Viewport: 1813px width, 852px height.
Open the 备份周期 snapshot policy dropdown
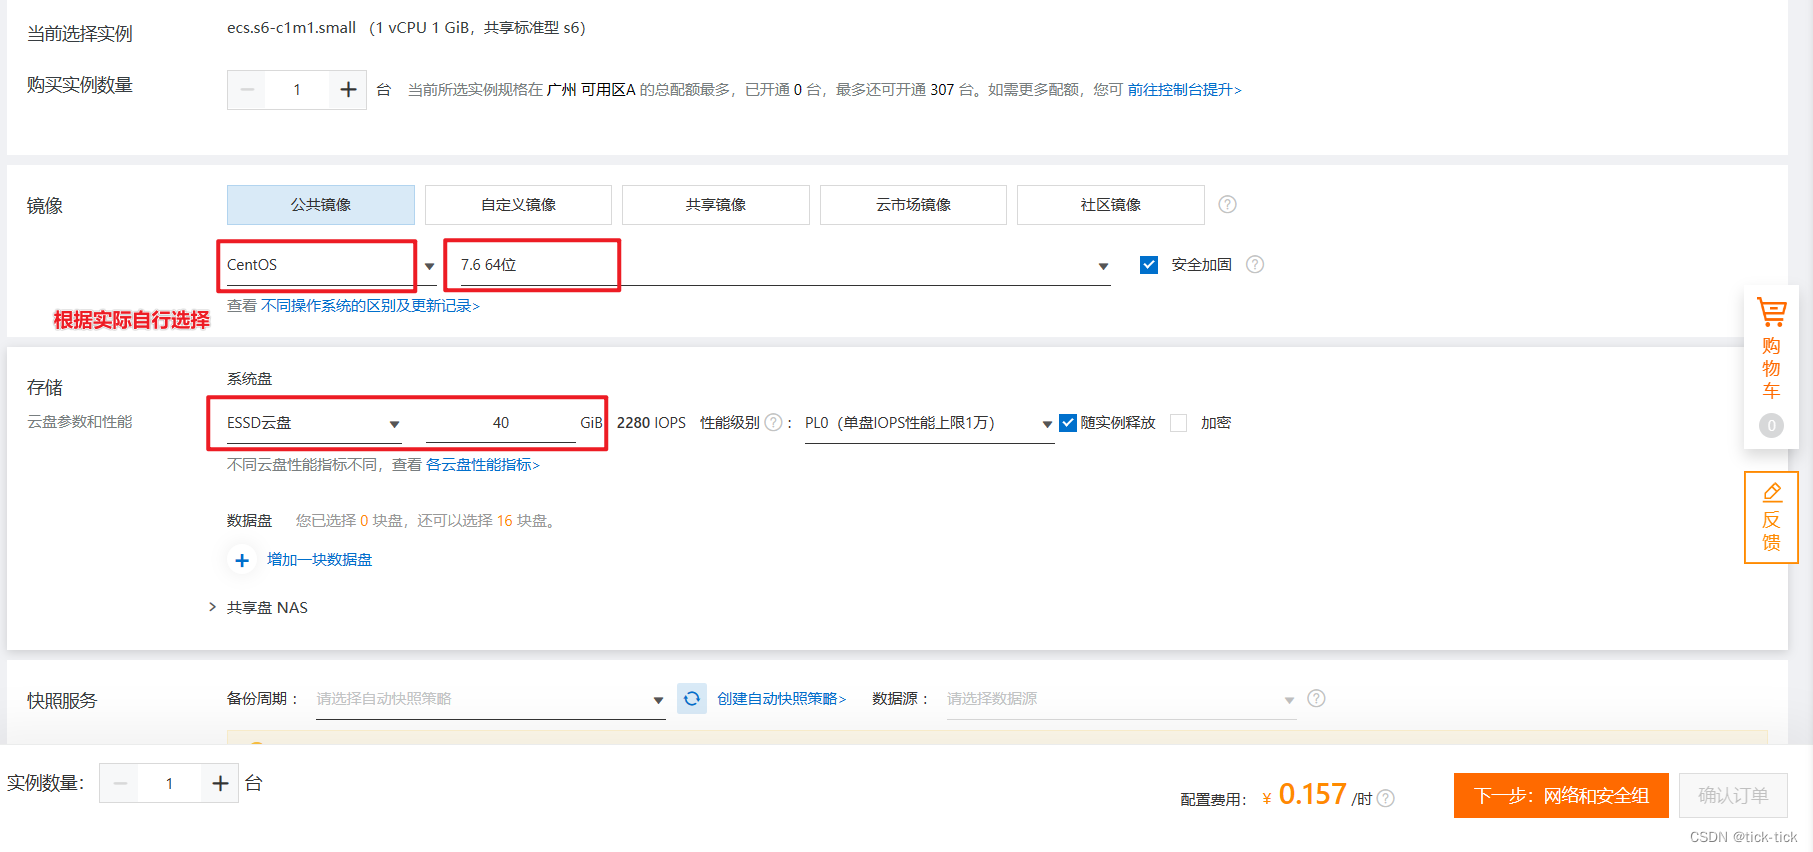tap(490, 699)
